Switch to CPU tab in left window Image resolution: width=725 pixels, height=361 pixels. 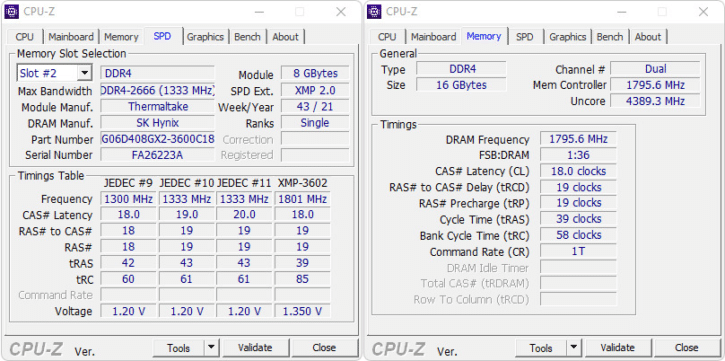[x=25, y=37]
